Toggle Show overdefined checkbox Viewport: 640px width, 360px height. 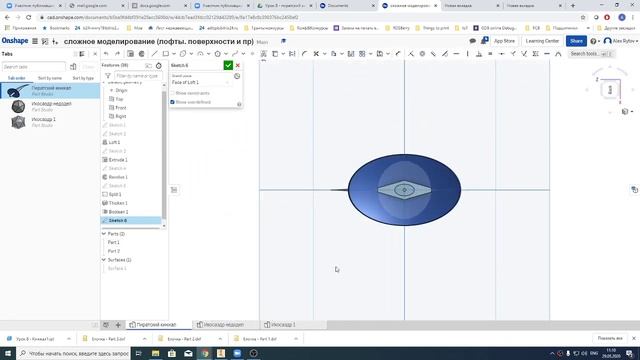tap(172, 102)
